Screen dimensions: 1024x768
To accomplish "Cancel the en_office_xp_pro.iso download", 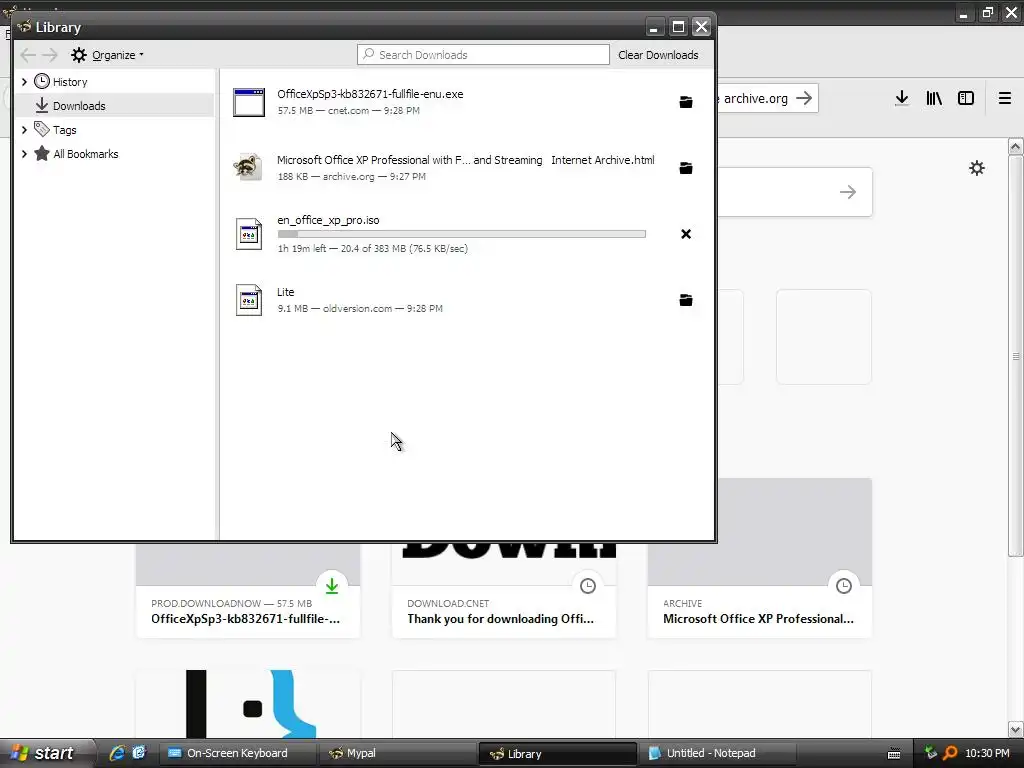I will click(x=686, y=234).
